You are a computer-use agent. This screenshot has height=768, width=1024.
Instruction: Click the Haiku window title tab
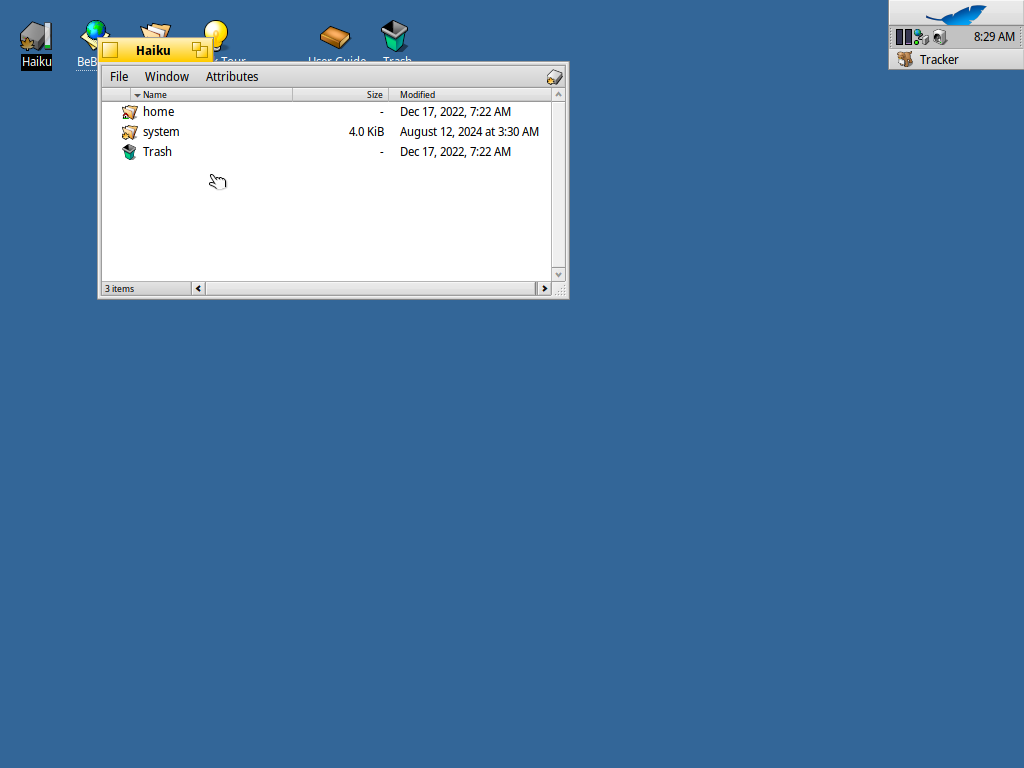[x=153, y=50]
